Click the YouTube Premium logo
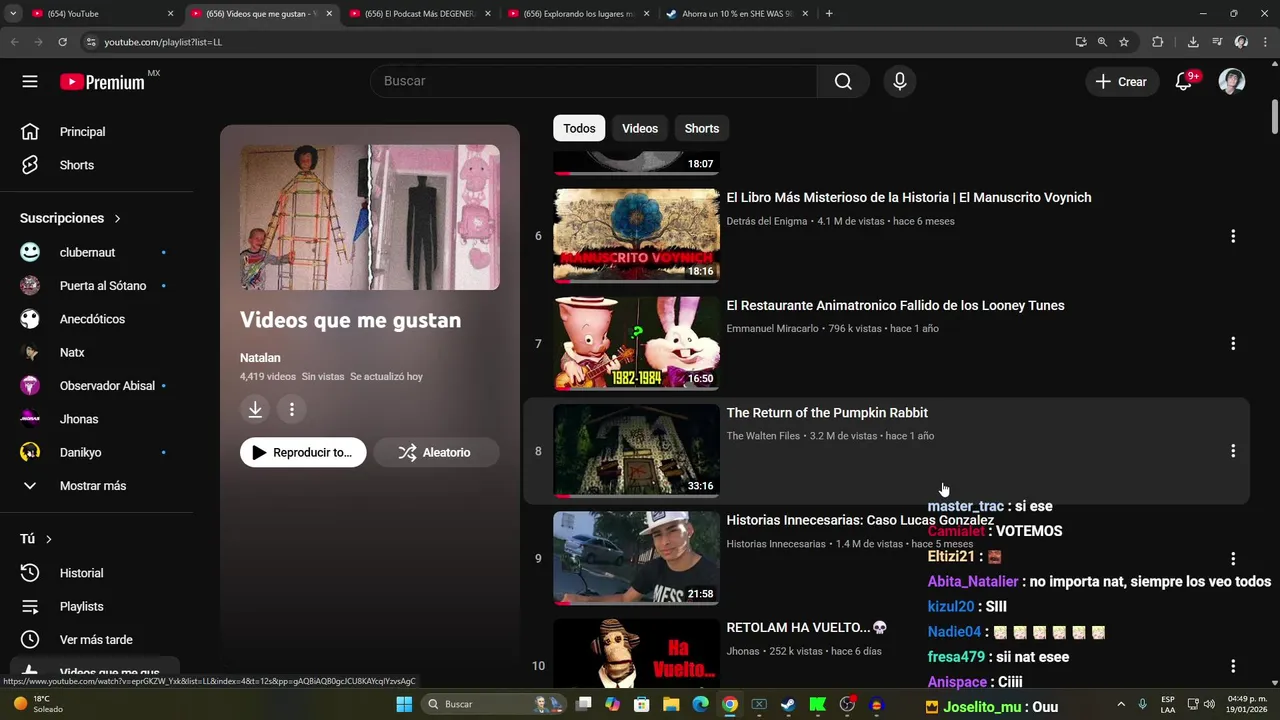This screenshot has height=720, width=1280. (103, 82)
